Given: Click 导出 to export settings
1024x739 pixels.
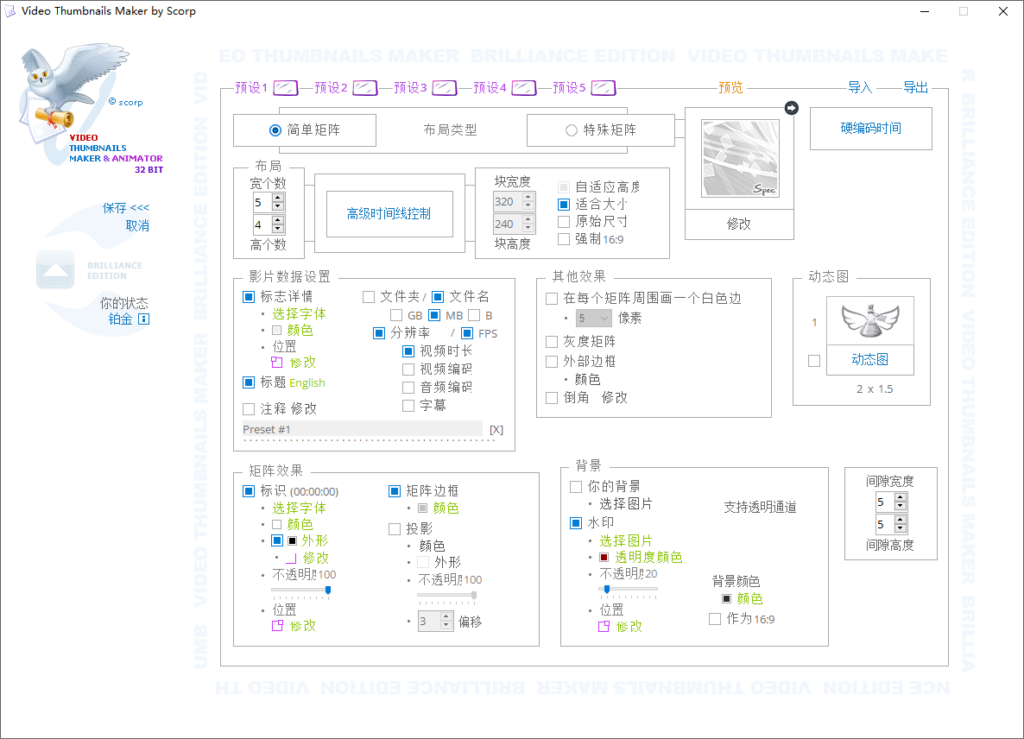Looking at the screenshot, I should pos(916,87).
